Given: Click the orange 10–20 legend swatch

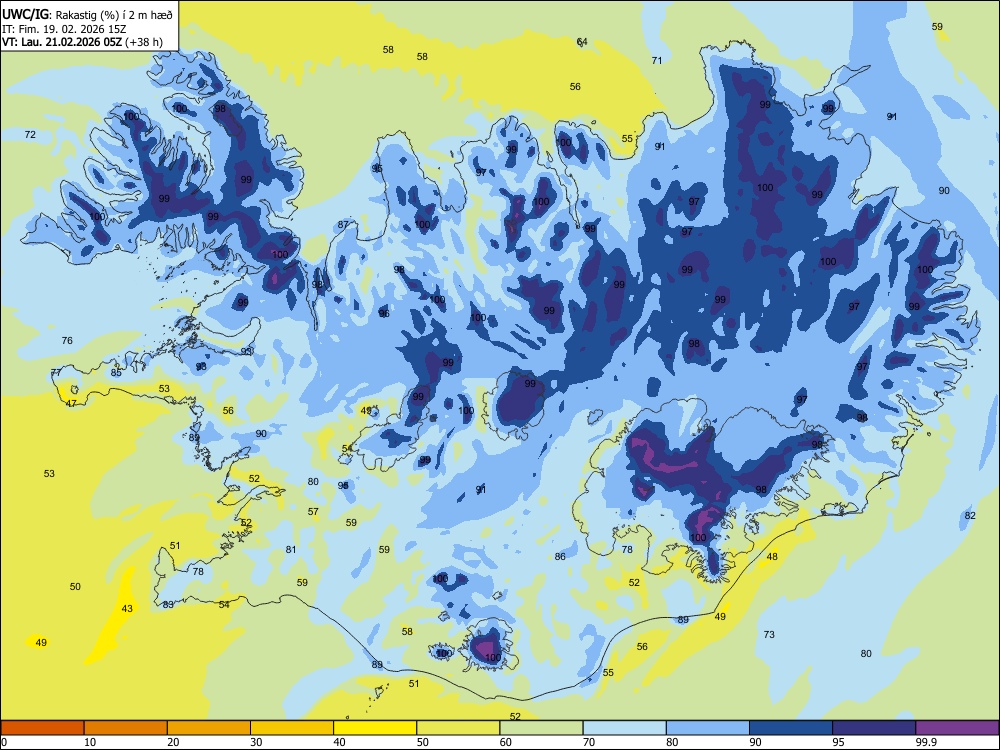Looking at the screenshot, I should click(126, 728).
